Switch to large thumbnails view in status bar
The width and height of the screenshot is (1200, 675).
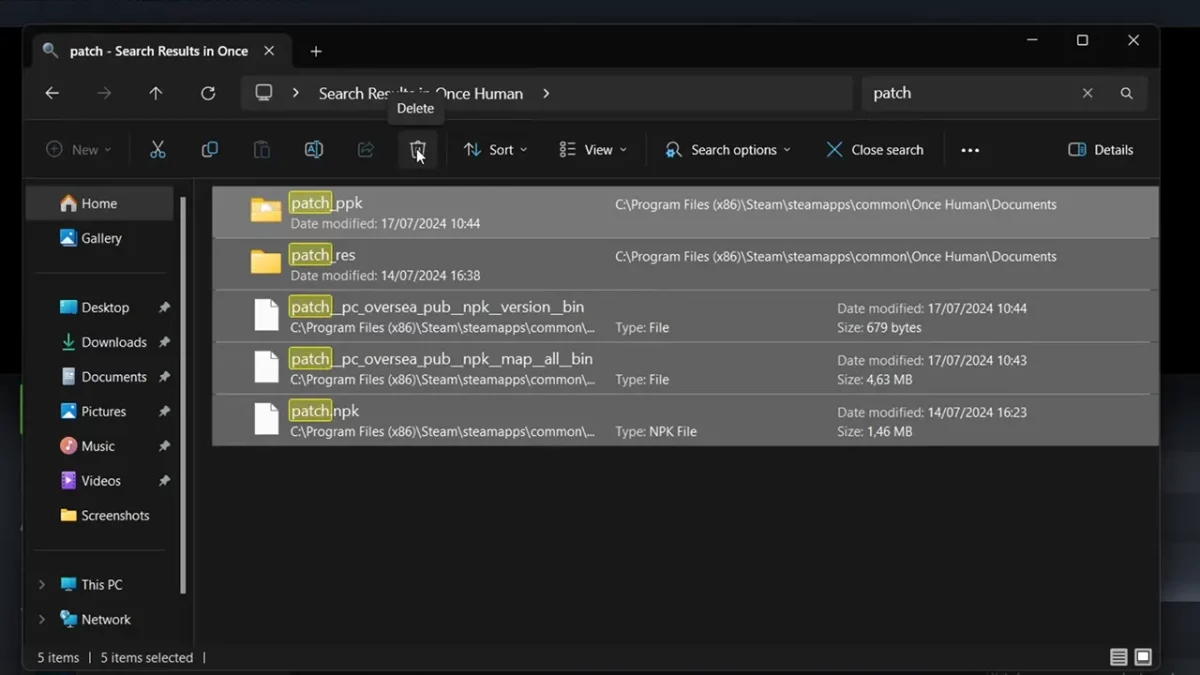1143,657
